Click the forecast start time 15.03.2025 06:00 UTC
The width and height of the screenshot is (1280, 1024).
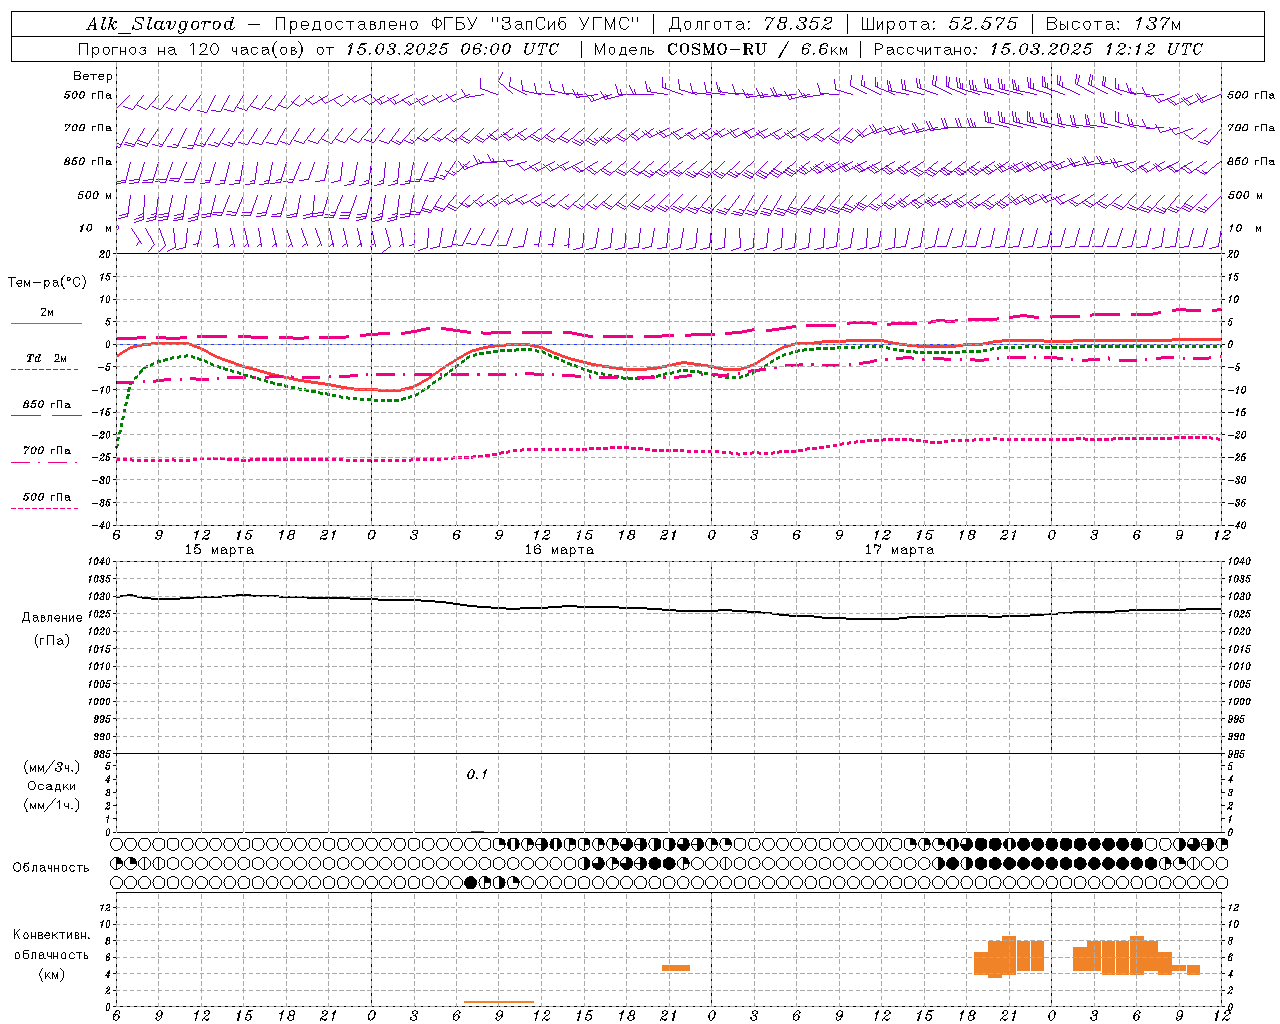(452, 49)
